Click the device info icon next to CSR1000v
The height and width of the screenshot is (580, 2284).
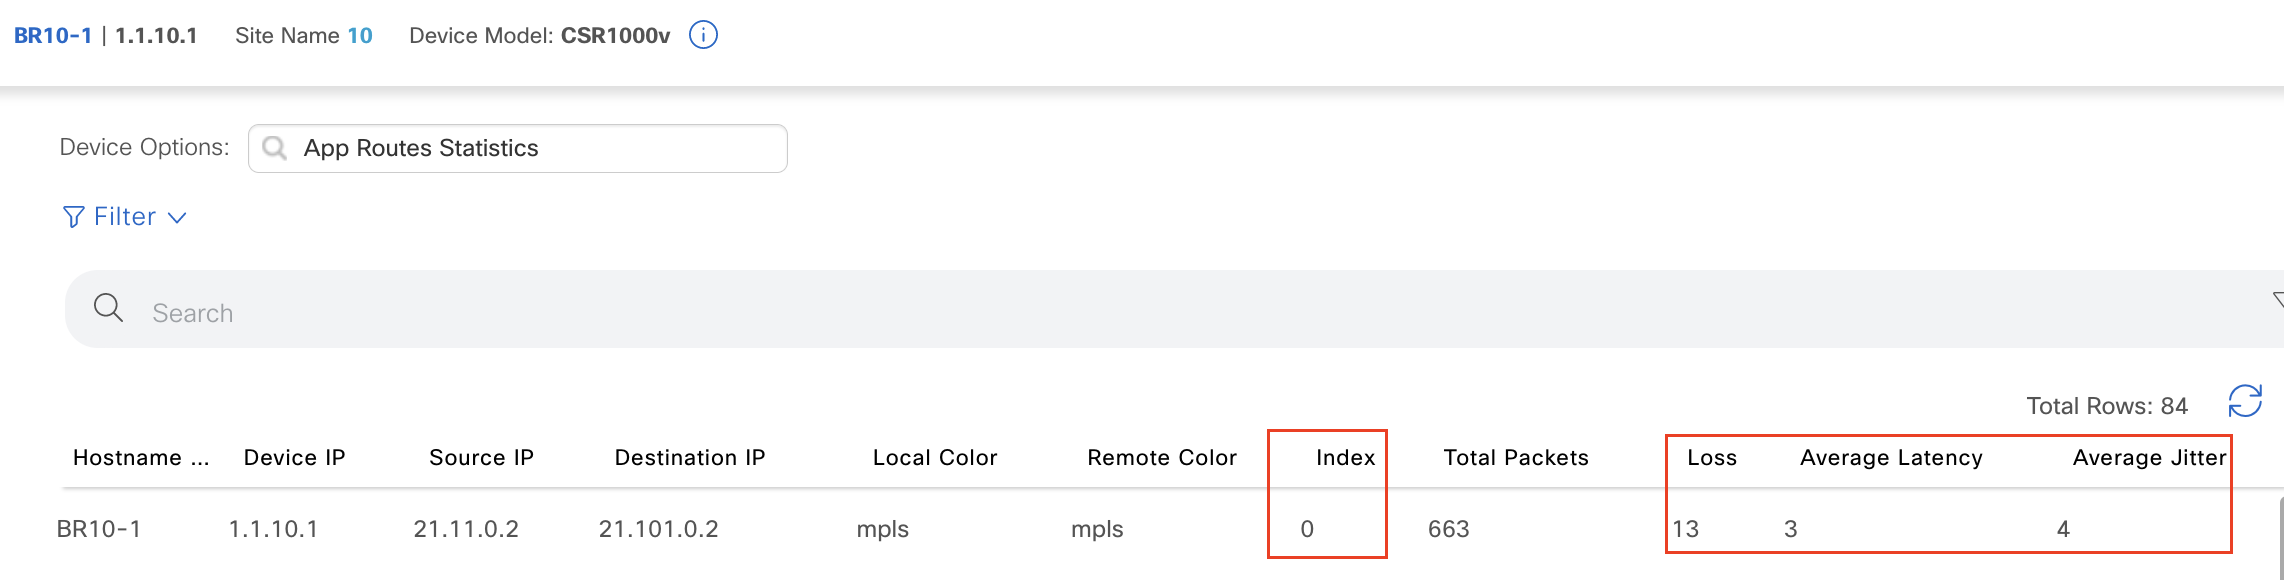pos(703,35)
